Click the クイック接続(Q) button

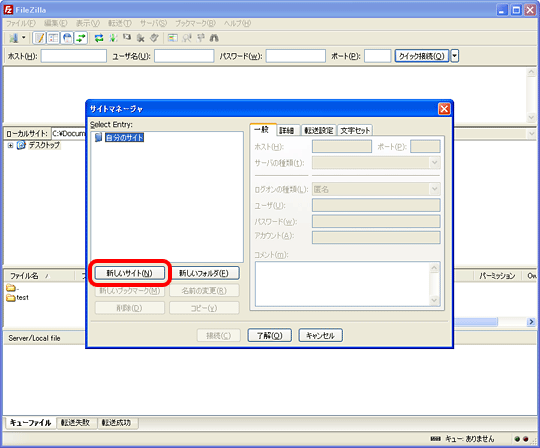422,56
